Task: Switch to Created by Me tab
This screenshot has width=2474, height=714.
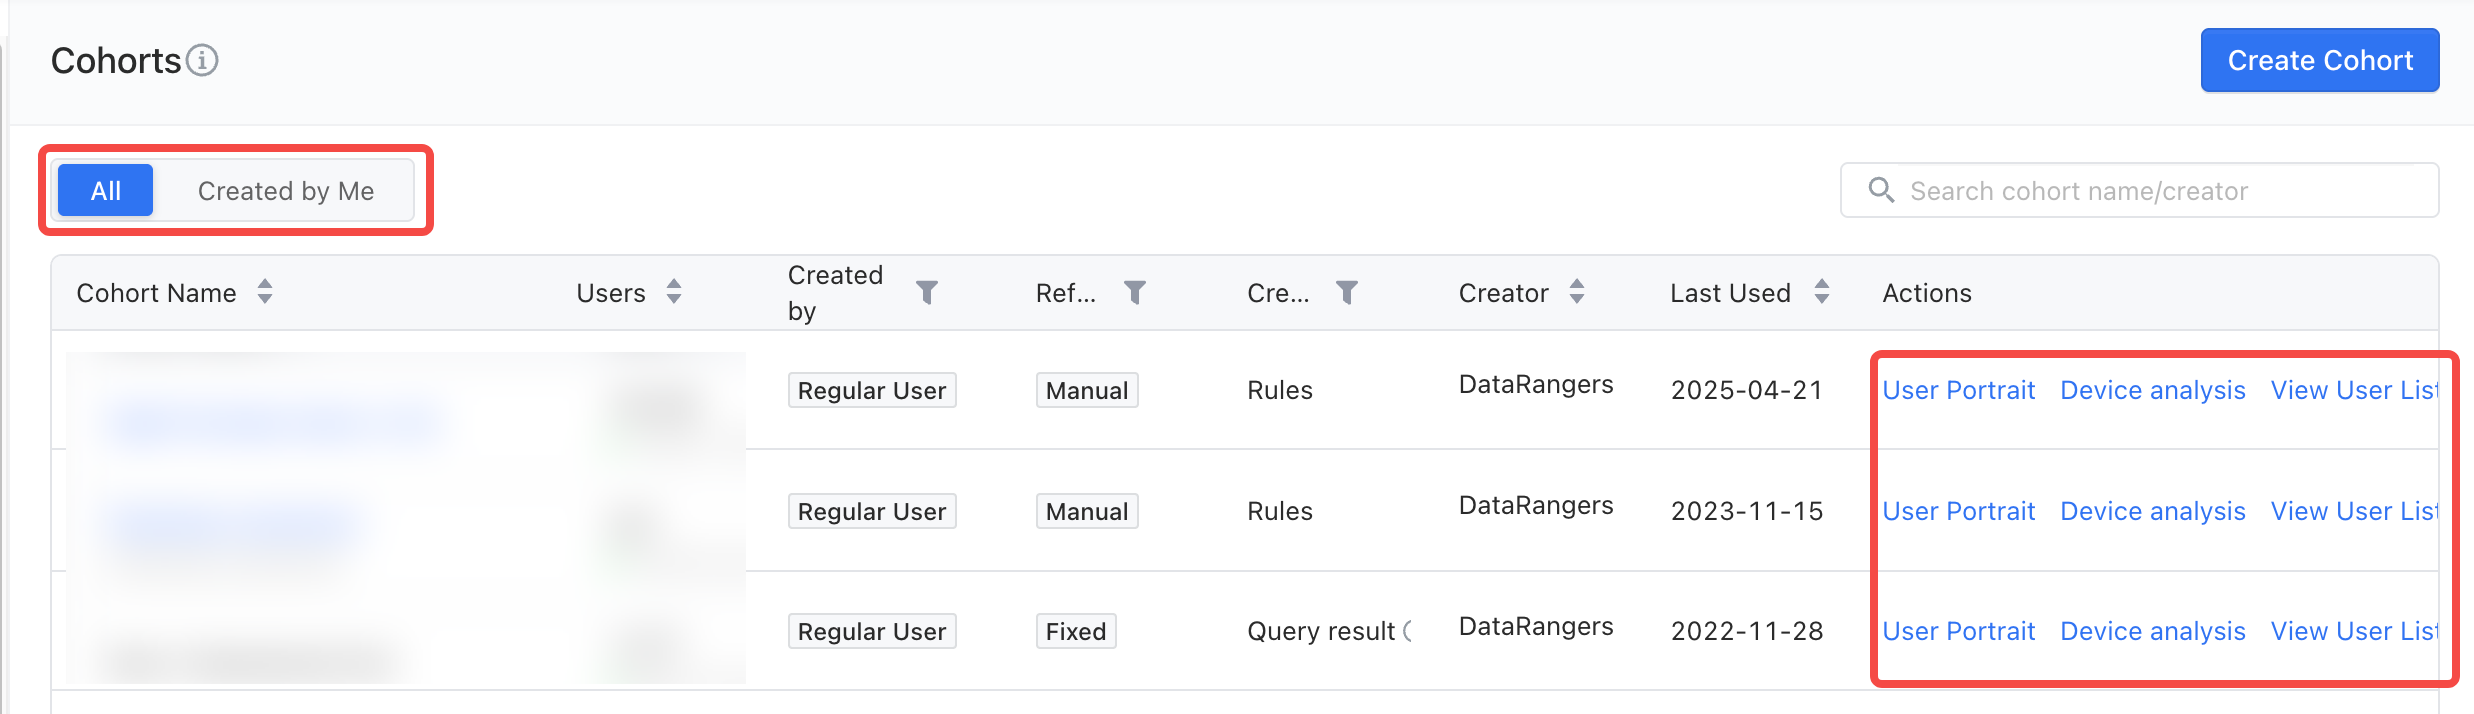Action: point(286,190)
